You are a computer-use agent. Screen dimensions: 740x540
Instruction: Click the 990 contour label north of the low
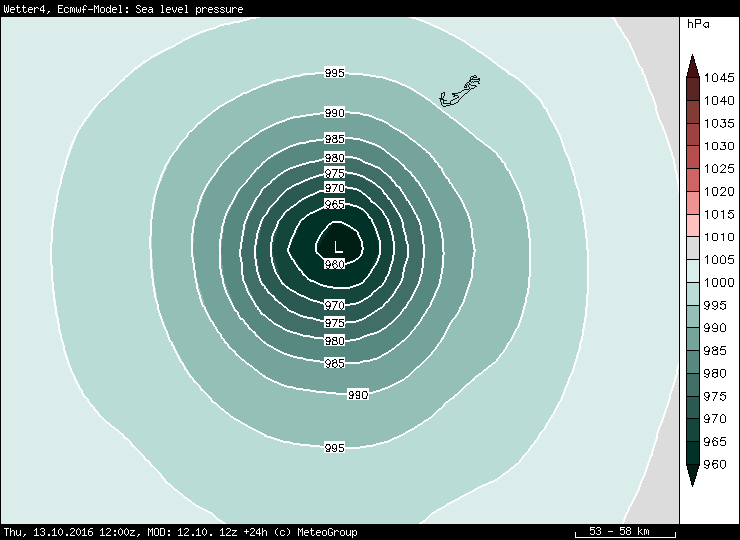click(x=335, y=113)
